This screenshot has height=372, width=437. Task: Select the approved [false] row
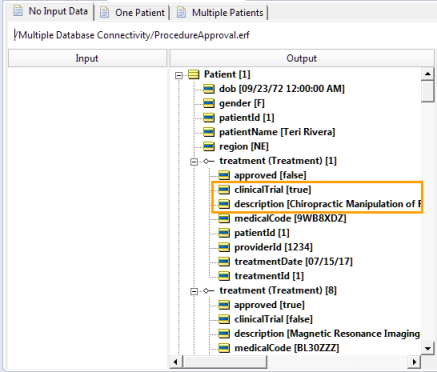(x=270, y=175)
